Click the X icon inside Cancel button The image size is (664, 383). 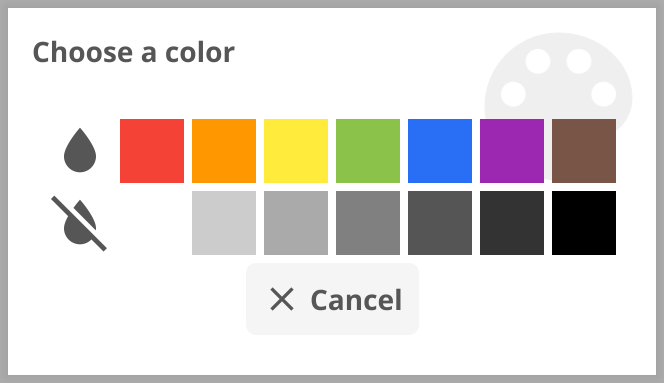282,300
